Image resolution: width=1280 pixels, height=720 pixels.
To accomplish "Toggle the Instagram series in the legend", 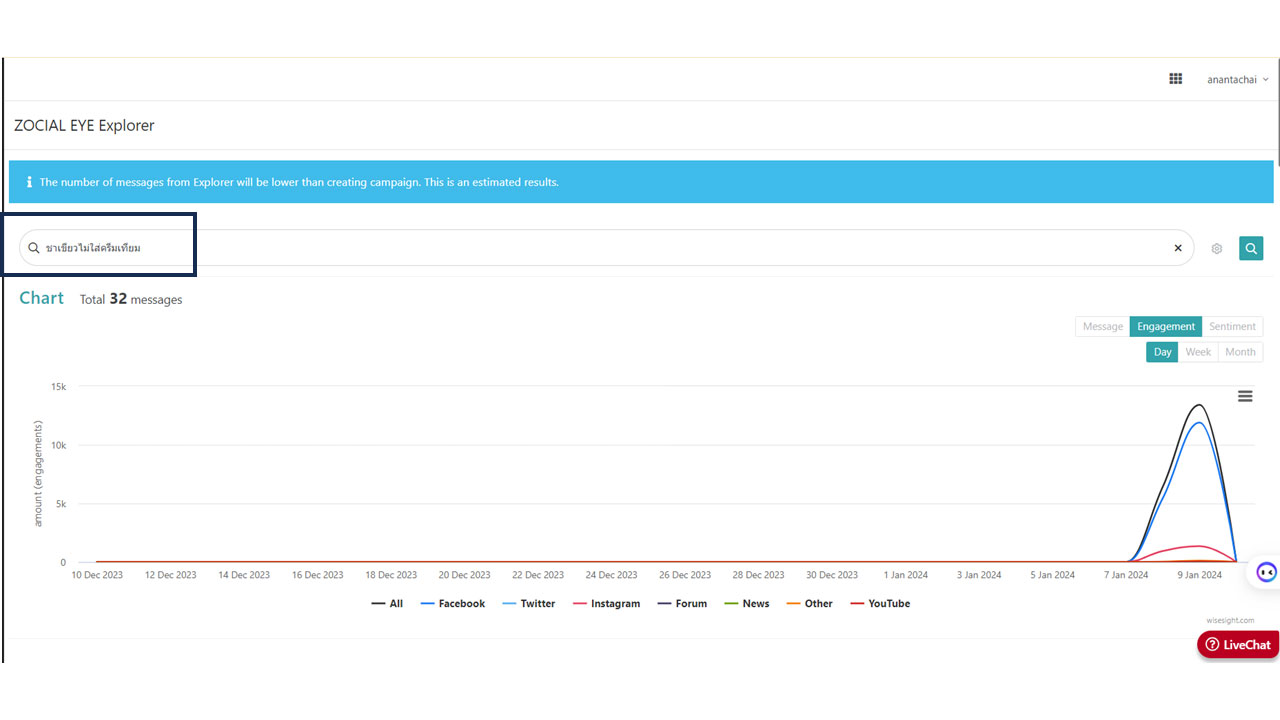I will 606,604.
